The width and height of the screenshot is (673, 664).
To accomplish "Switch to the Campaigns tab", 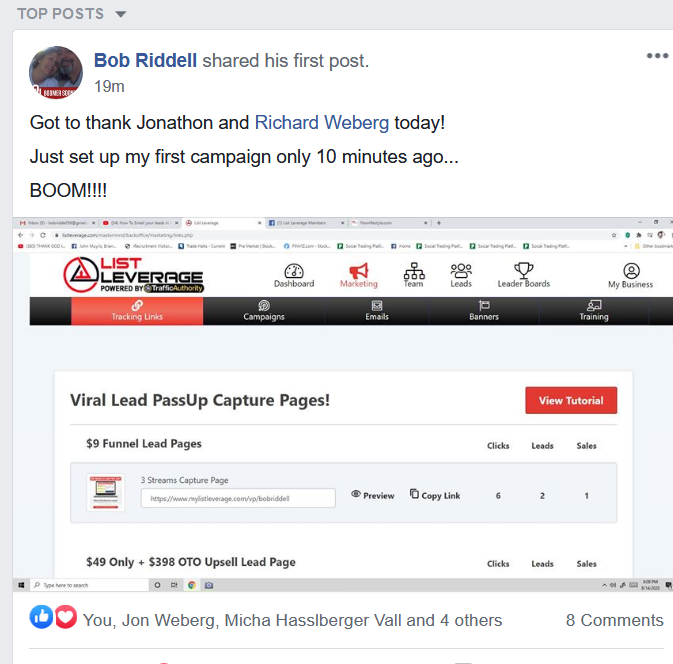I will [x=264, y=311].
